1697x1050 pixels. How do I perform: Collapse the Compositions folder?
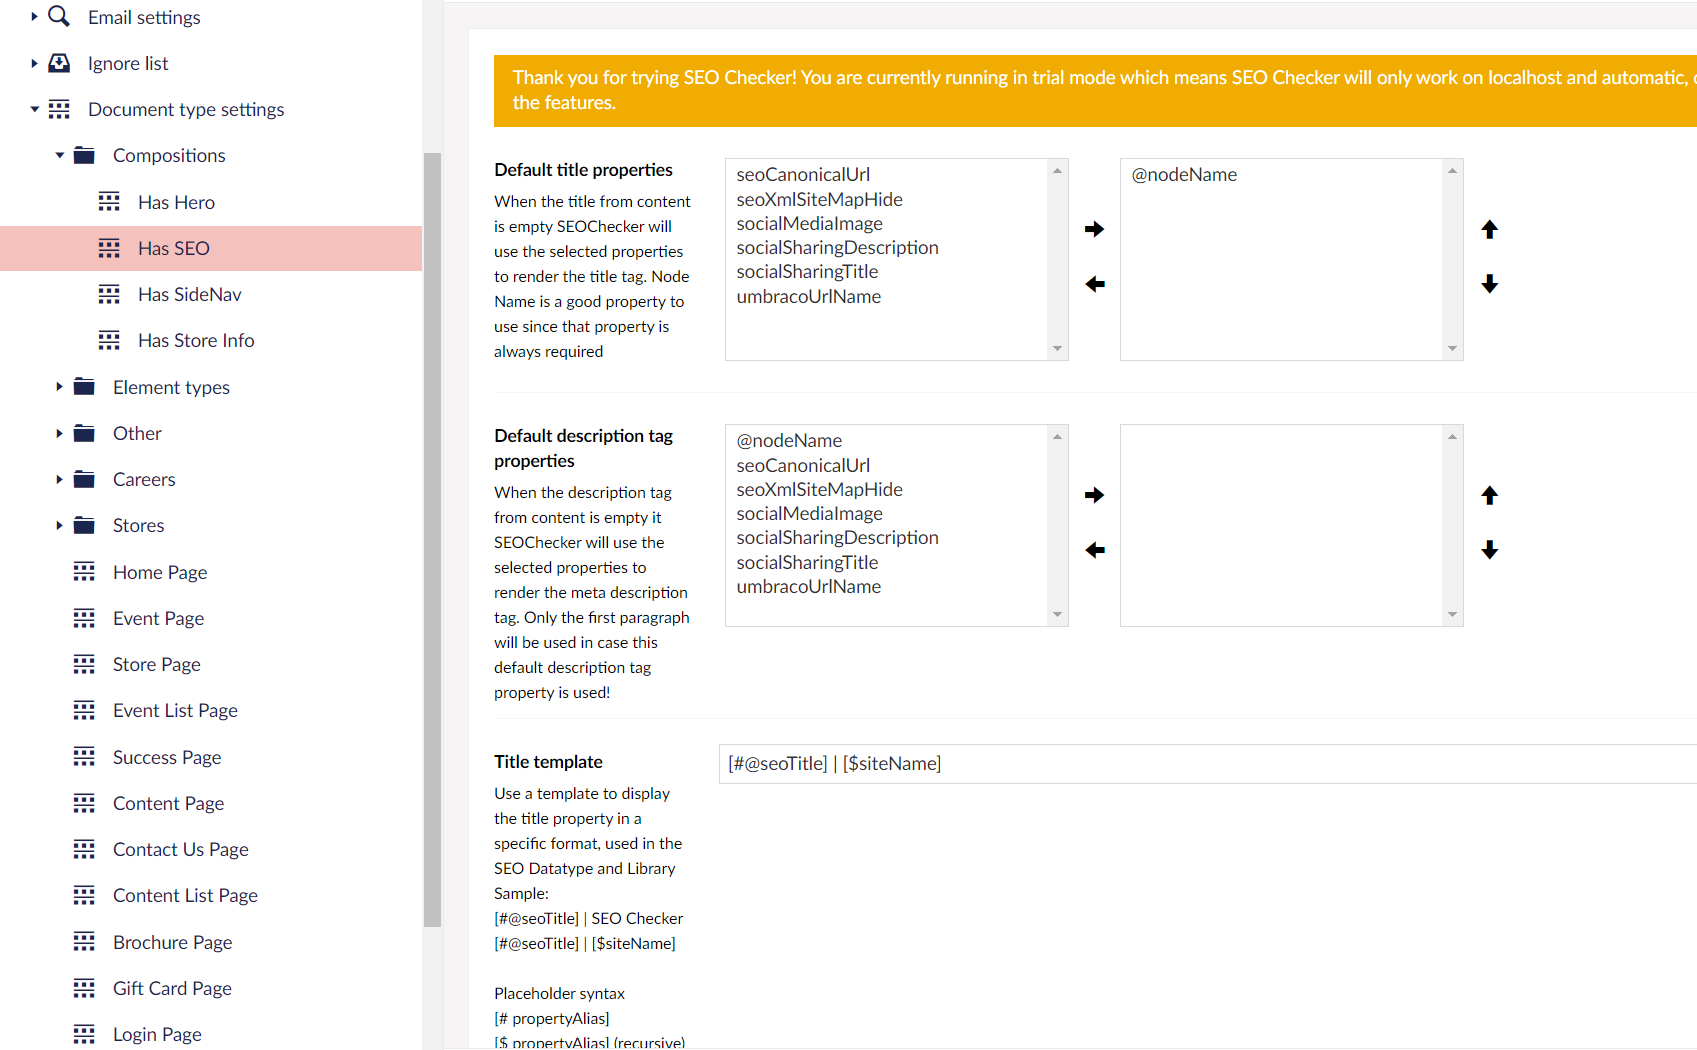59,155
